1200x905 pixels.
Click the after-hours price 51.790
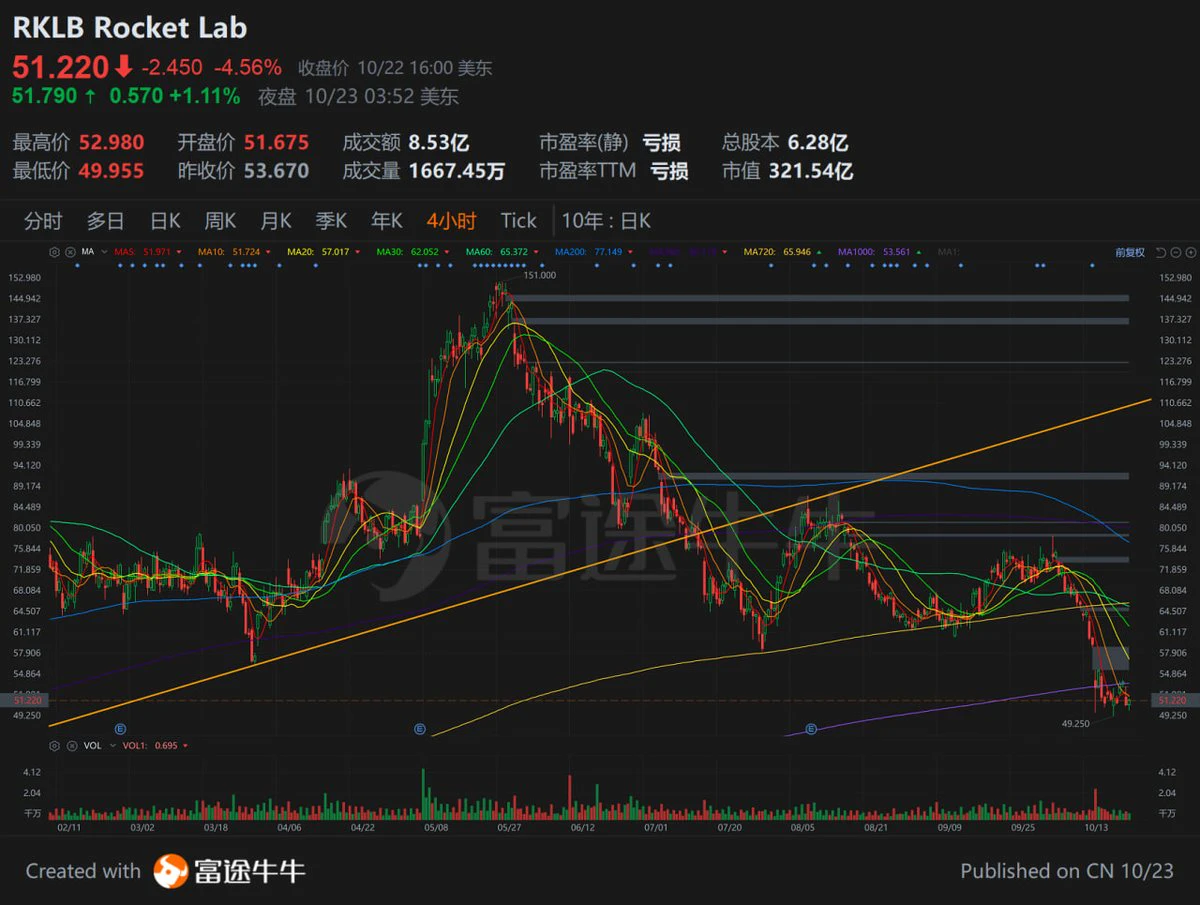point(45,96)
